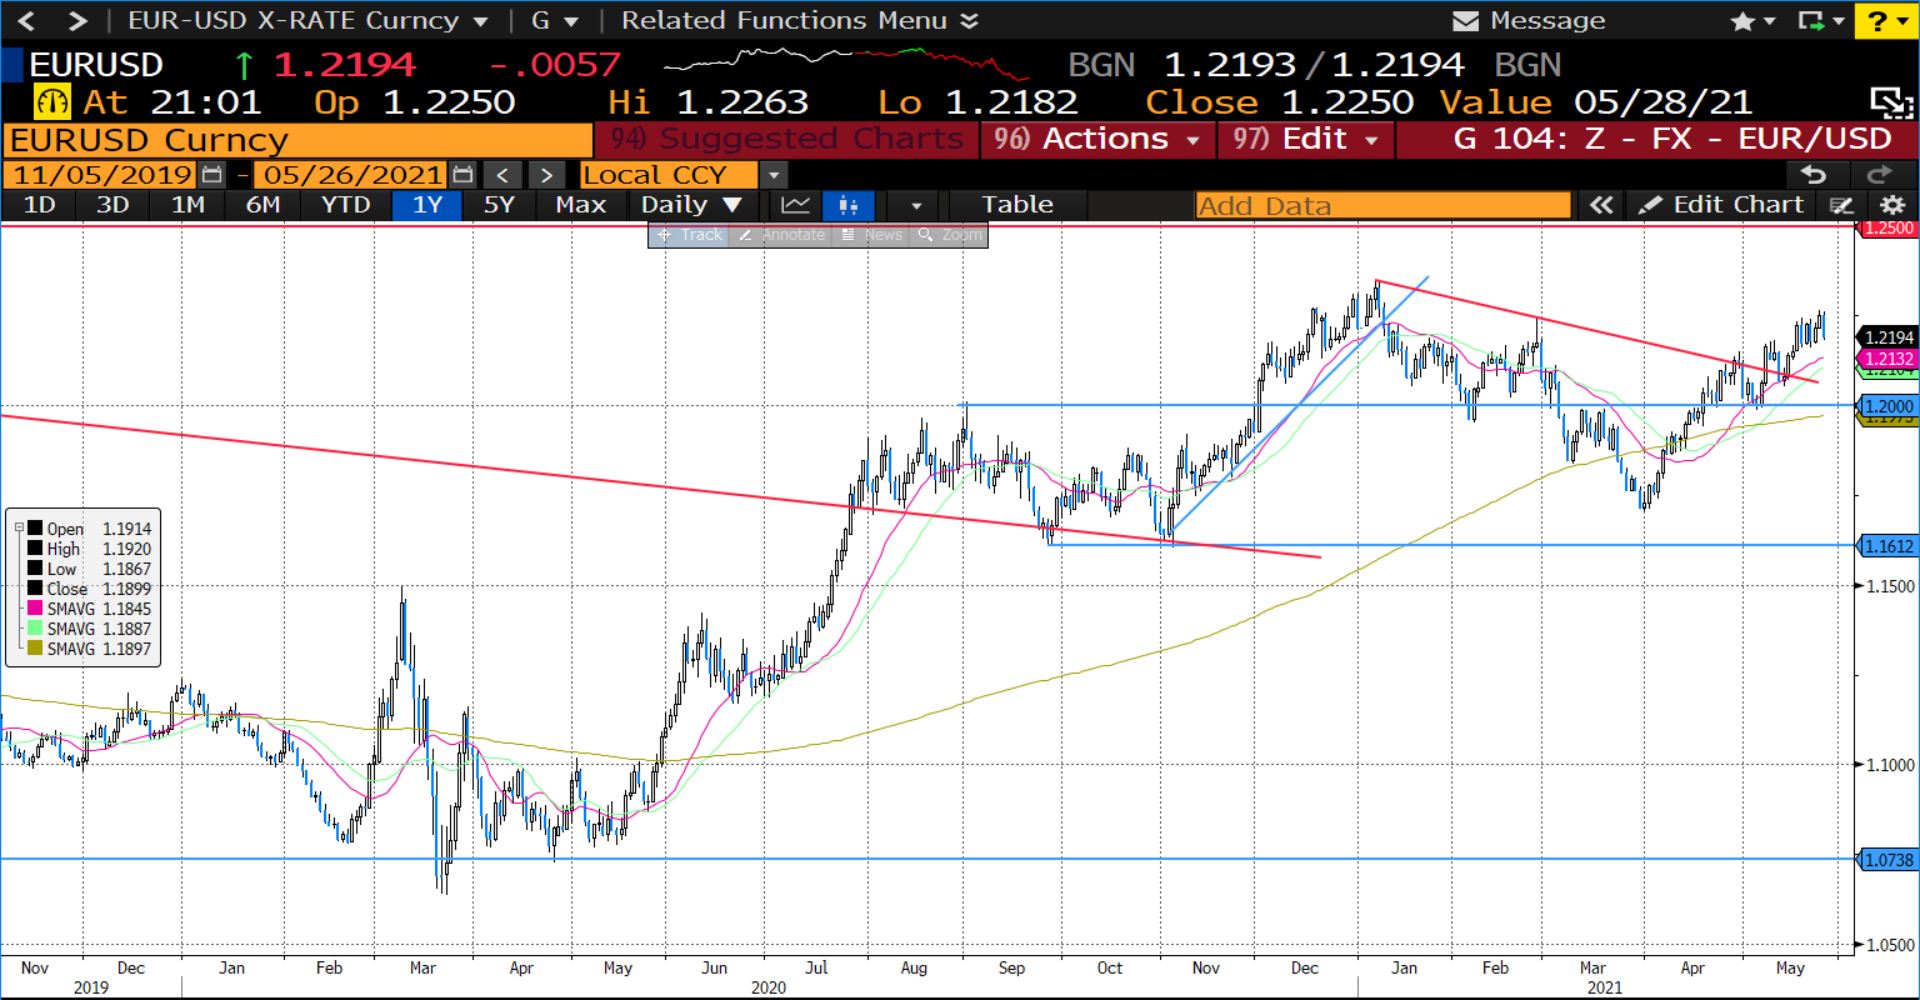Open dropdown arrow next to favorites star
This screenshot has height=1000, width=1920.
click(x=1771, y=21)
